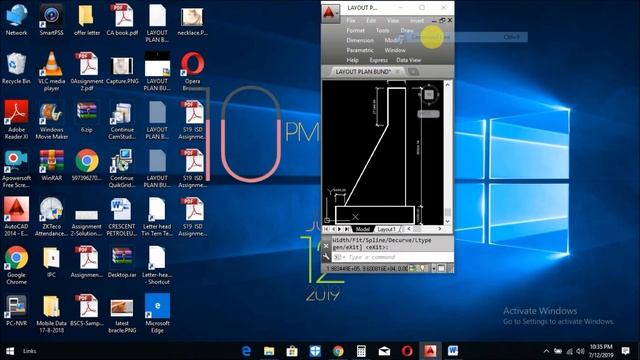The height and width of the screenshot is (360, 640).
Task: Launch AutoCAD 2014 desktop shortcut
Action: point(16,217)
